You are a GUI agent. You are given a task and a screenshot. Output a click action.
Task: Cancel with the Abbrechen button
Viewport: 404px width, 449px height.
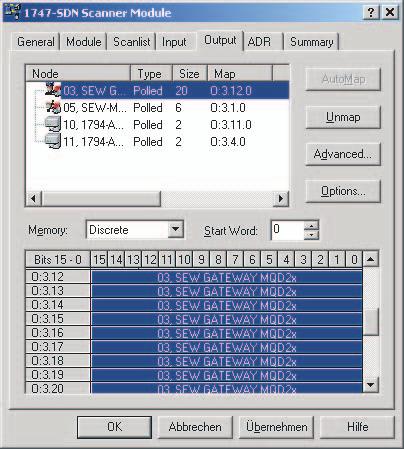[x=195, y=427]
